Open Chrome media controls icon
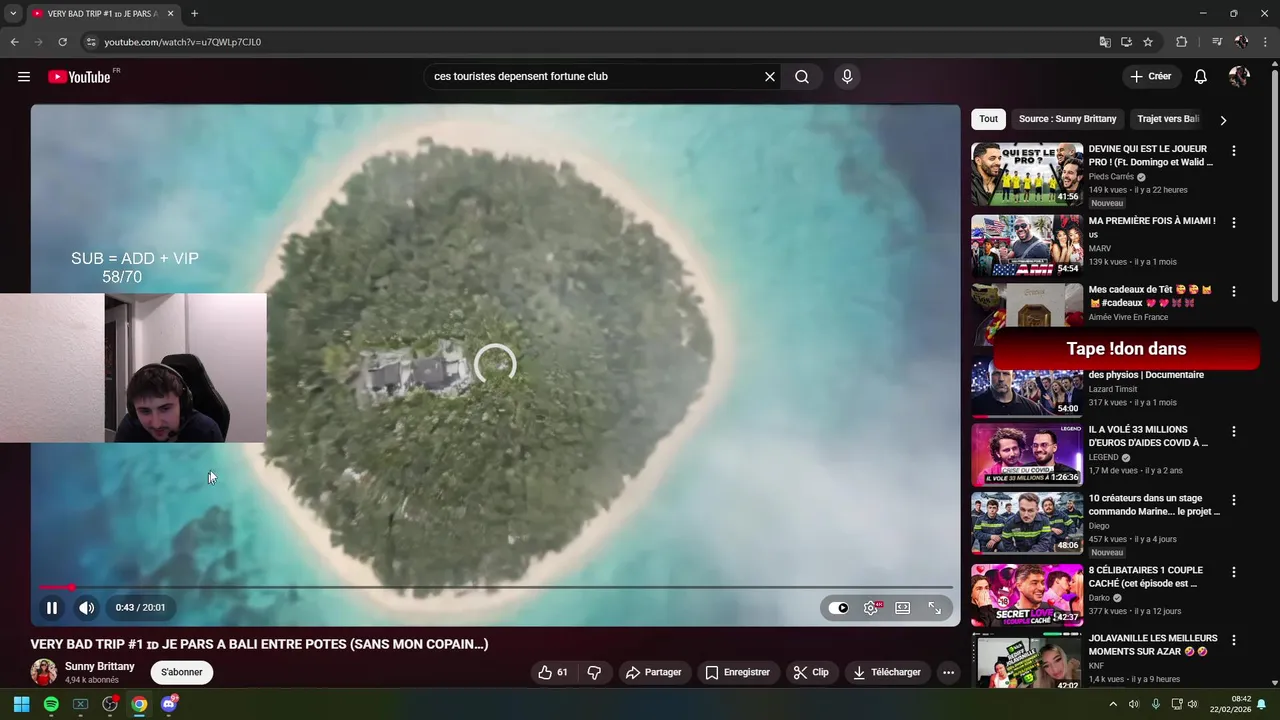This screenshot has height=720, width=1280. coord(1217,42)
